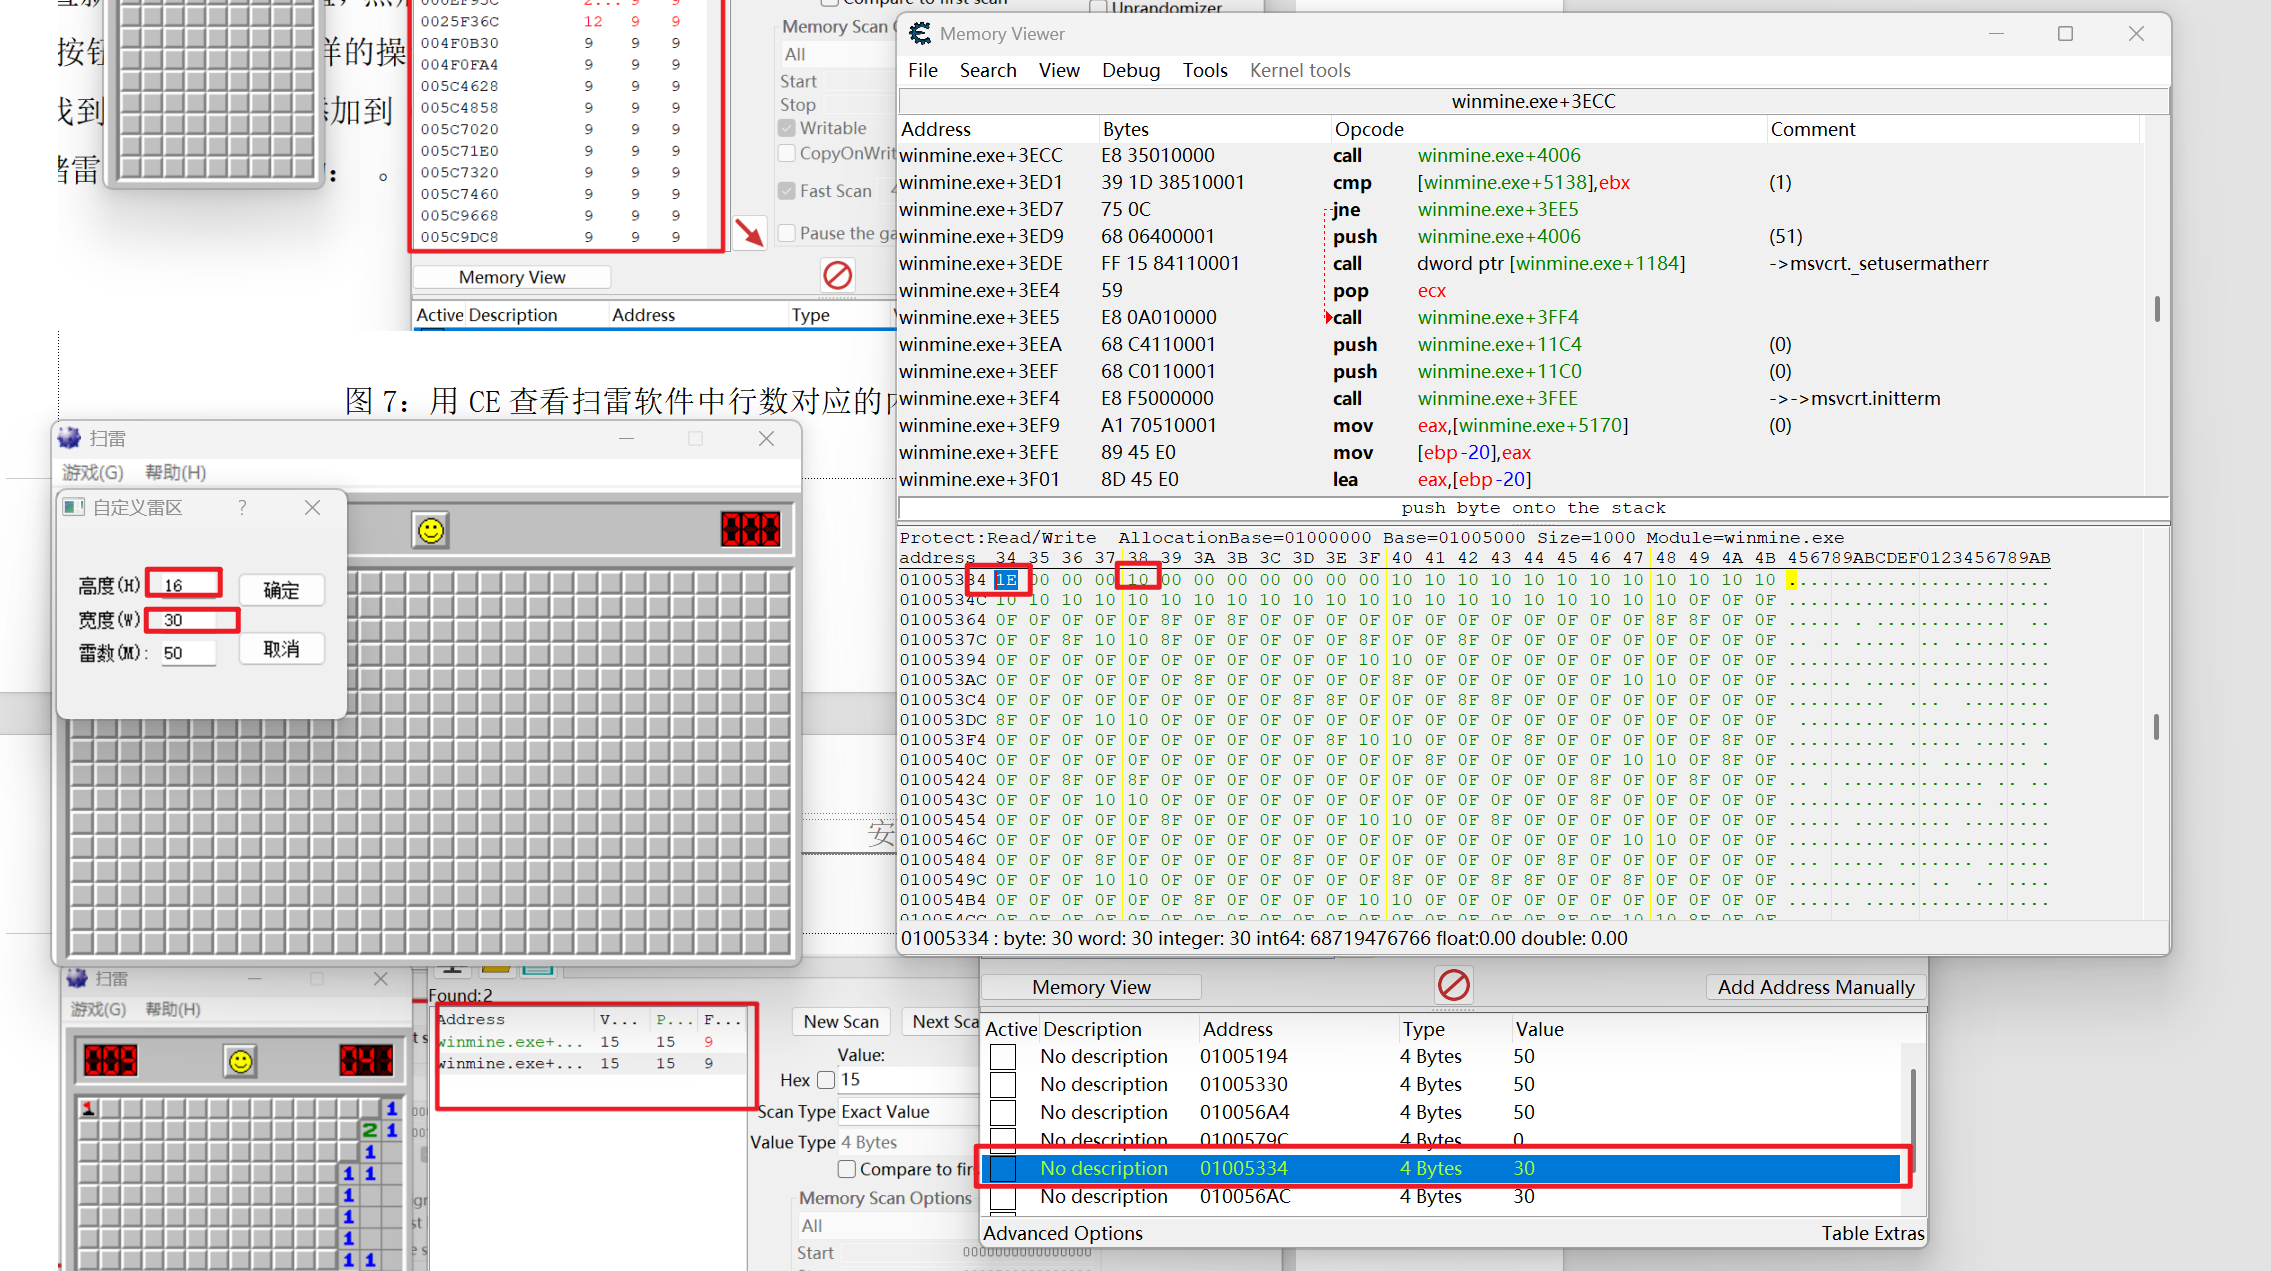The width and height of the screenshot is (2271, 1271).
Task: Click the Add Address Manually button
Action: point(1816,987)
